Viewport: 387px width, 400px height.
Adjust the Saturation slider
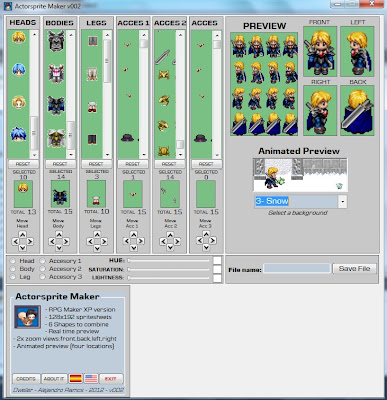[169, 269]
